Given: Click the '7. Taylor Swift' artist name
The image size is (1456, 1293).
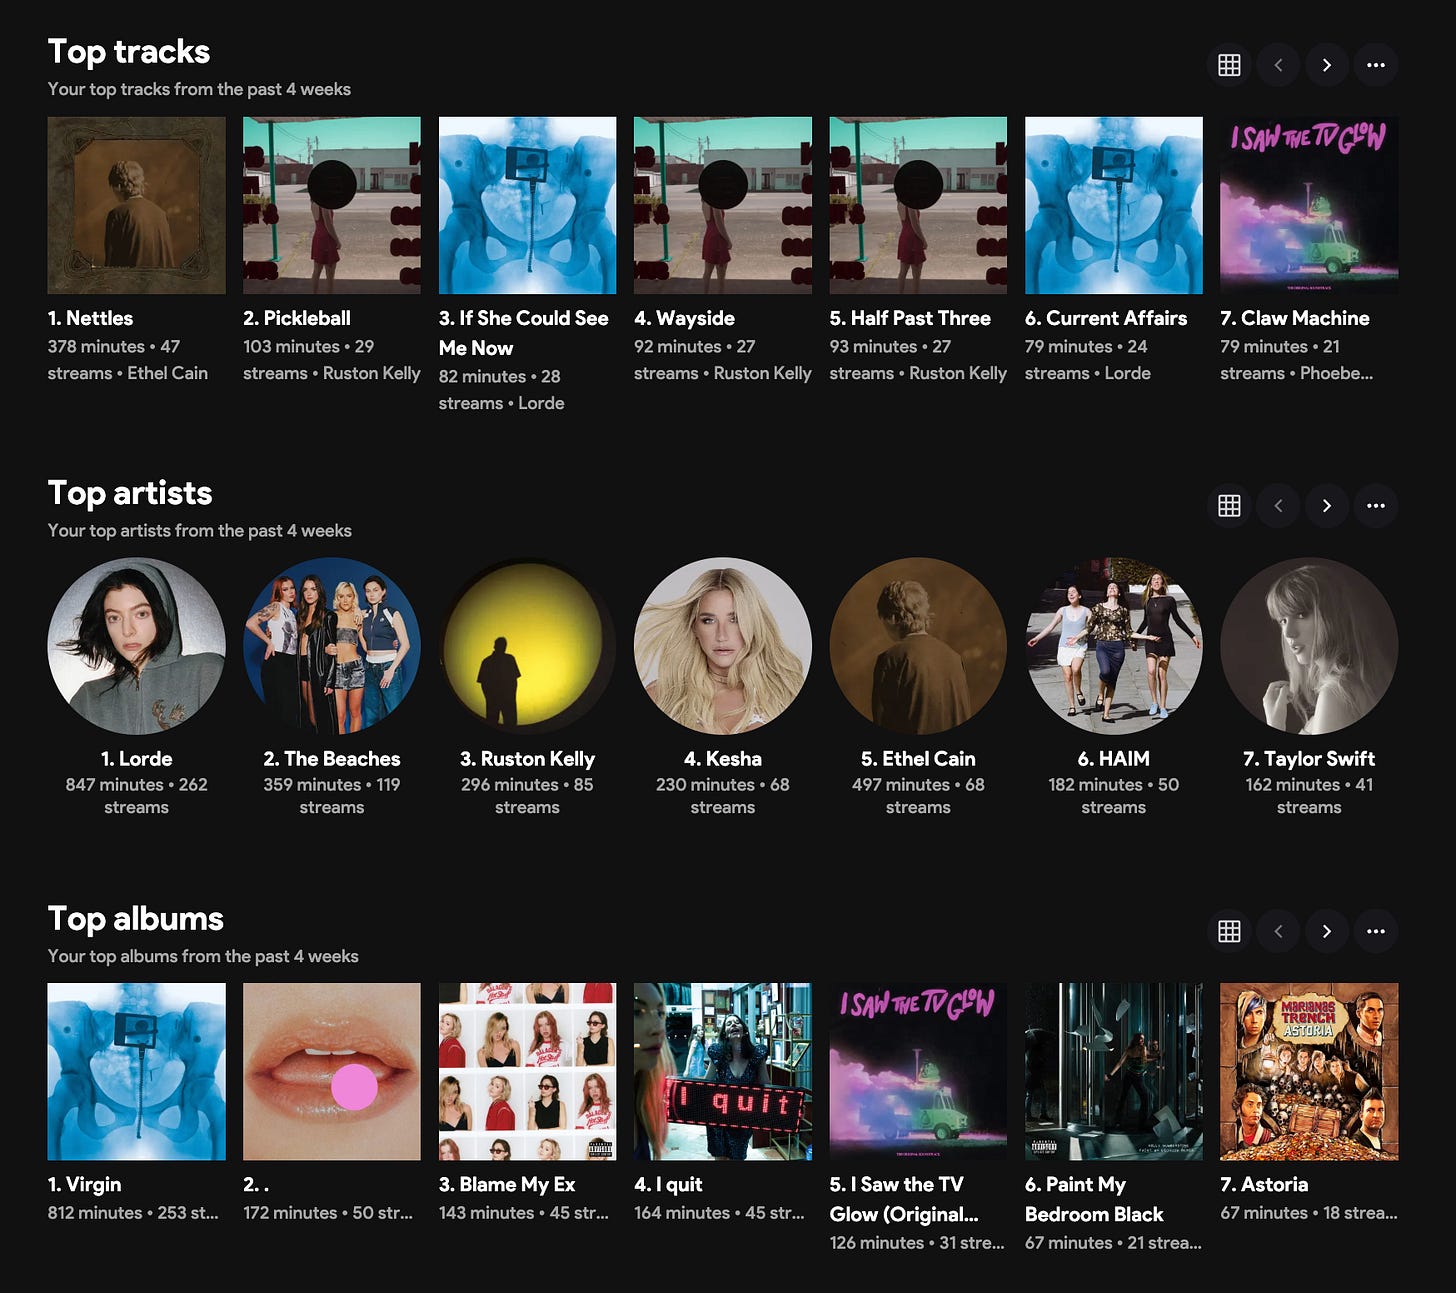Looking at the screenshot, I should coord(1309,759).
